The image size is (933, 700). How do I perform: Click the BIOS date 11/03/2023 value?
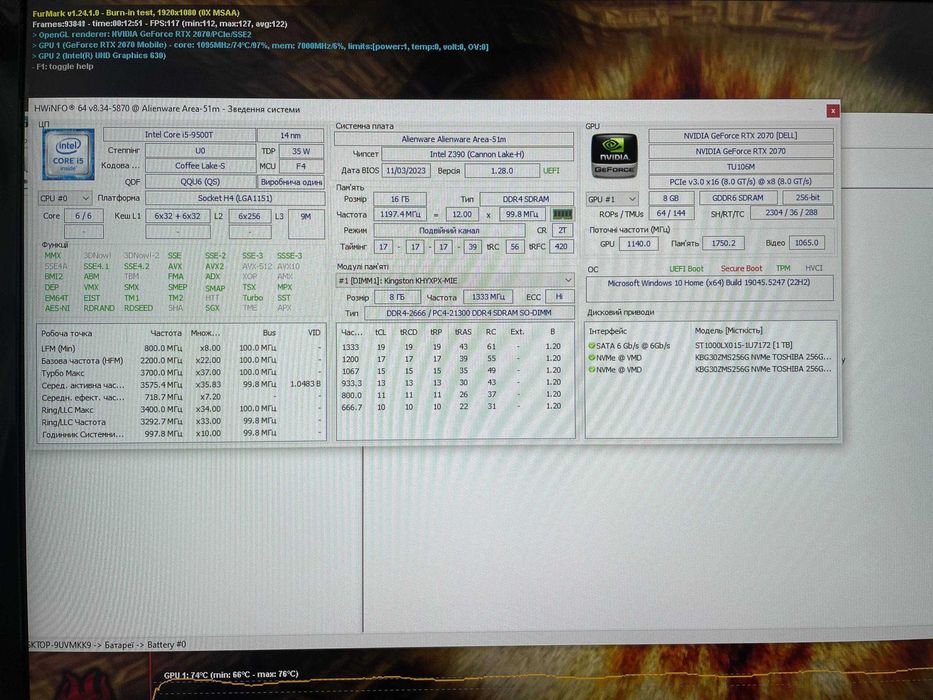point(406,171)
